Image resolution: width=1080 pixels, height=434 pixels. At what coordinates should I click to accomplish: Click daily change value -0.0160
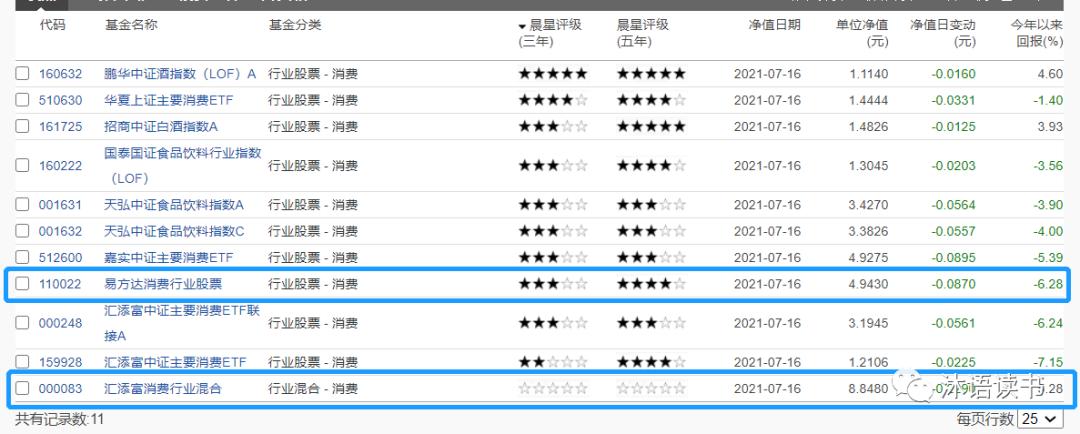pyautogui.click(x=954, y=74)
